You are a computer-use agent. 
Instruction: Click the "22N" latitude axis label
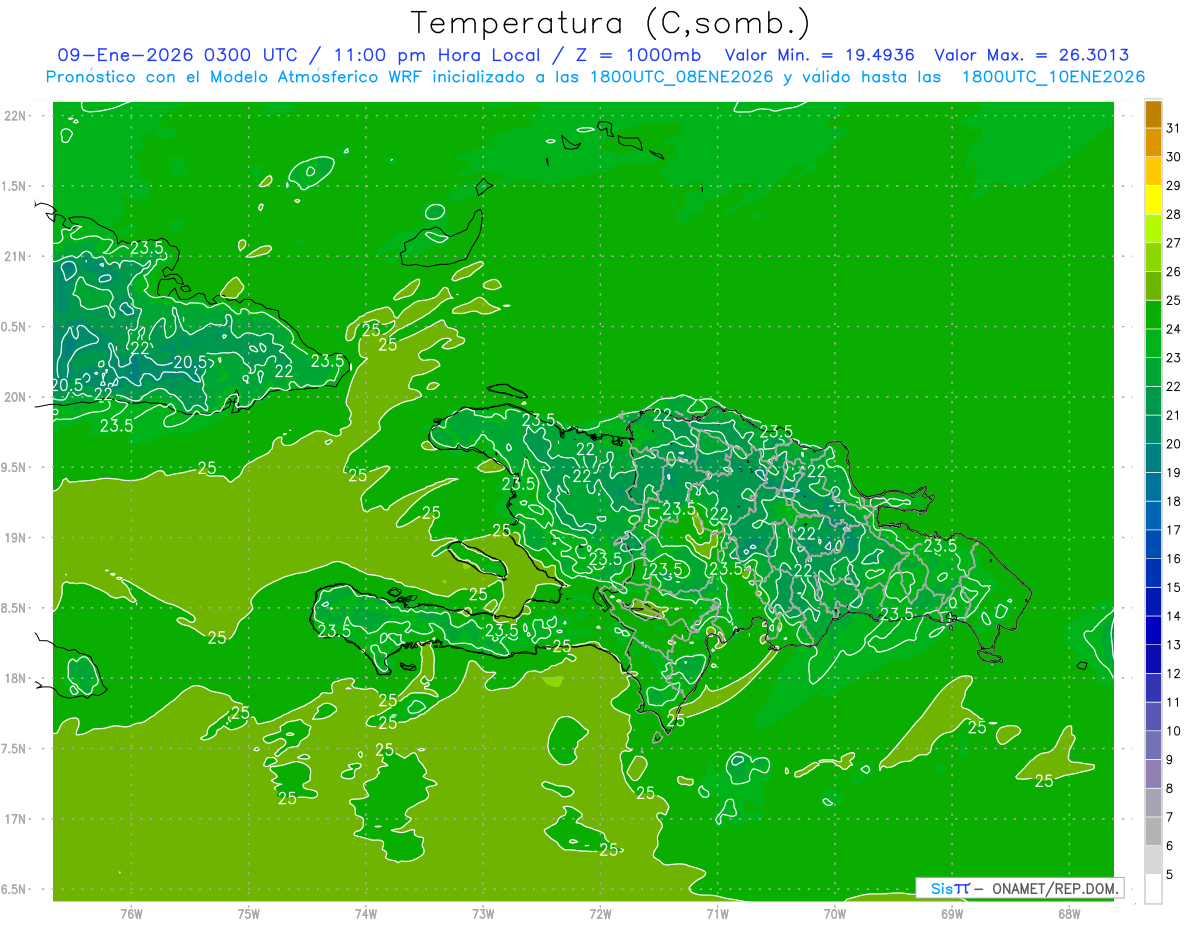16,116
